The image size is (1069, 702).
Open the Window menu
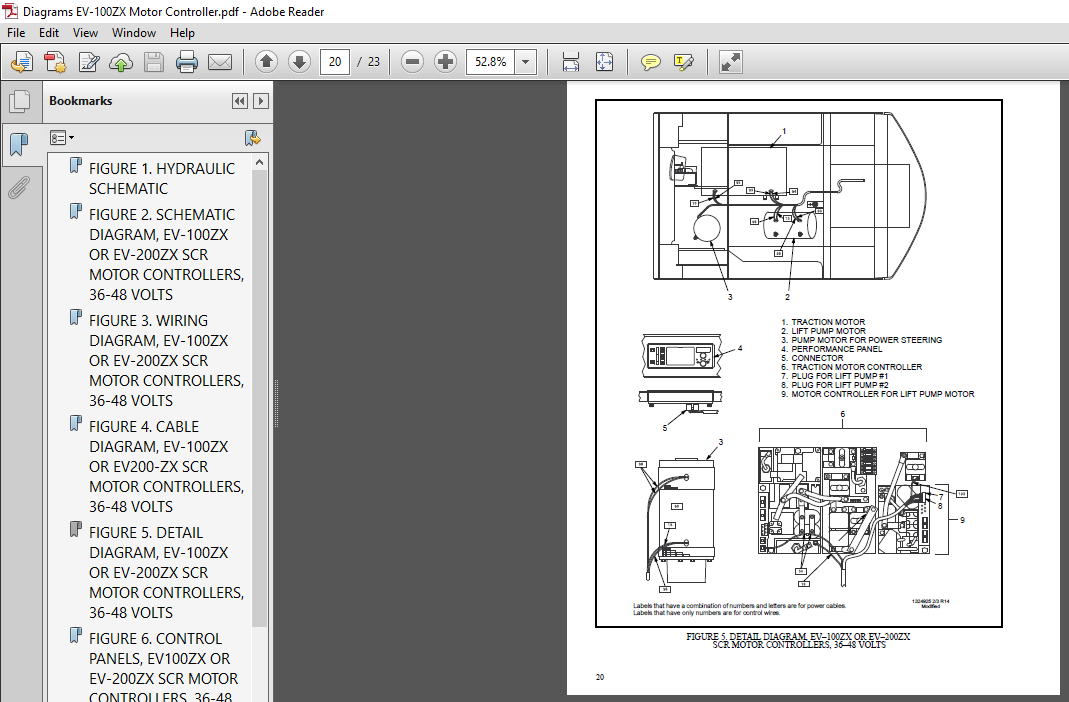(x=134, y=33)
